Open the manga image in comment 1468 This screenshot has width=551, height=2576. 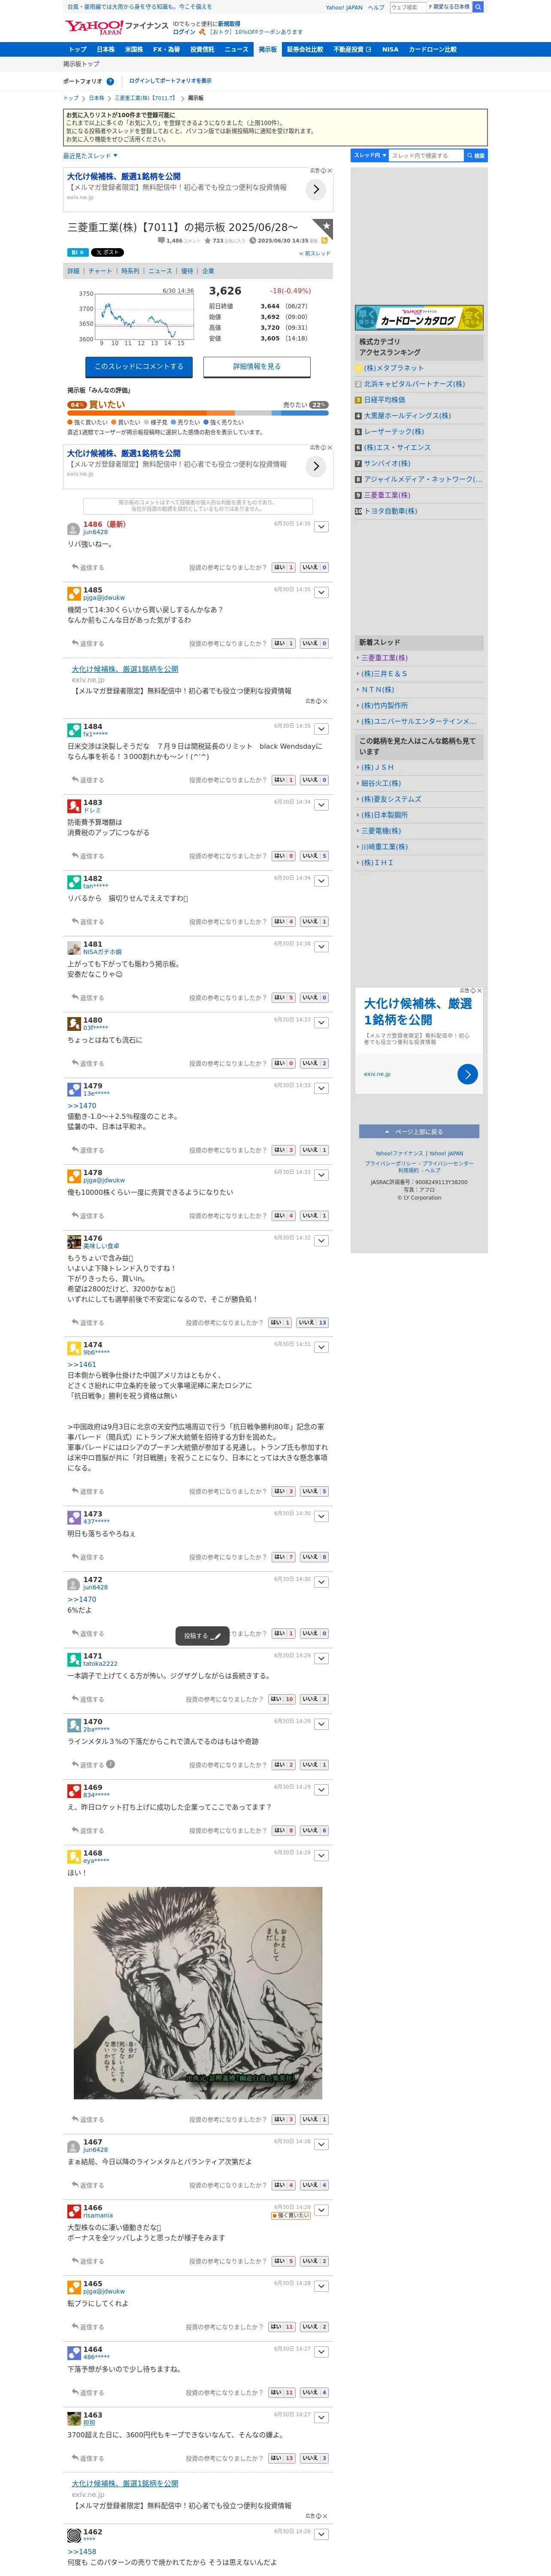(198, 1992)
